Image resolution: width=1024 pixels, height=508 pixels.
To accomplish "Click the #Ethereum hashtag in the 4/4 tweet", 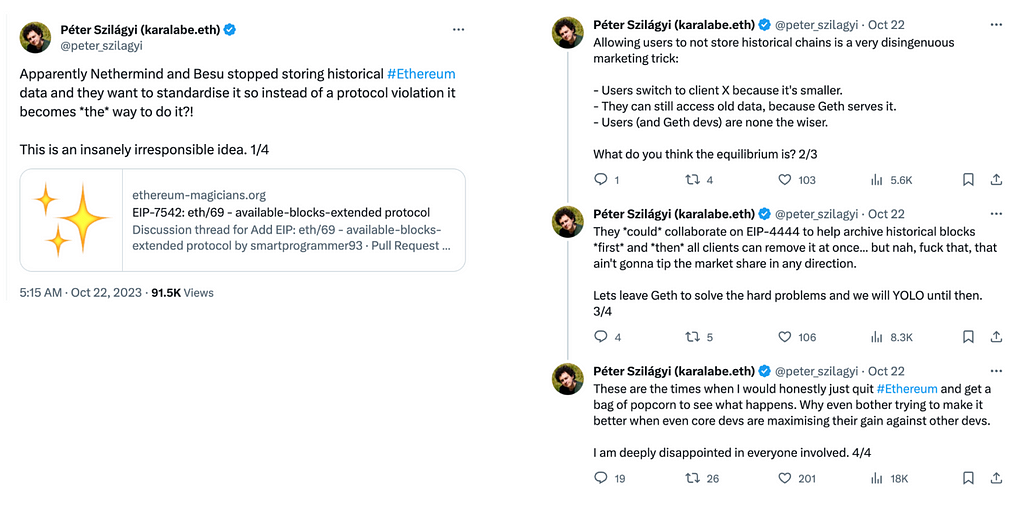I will [907, 388].
